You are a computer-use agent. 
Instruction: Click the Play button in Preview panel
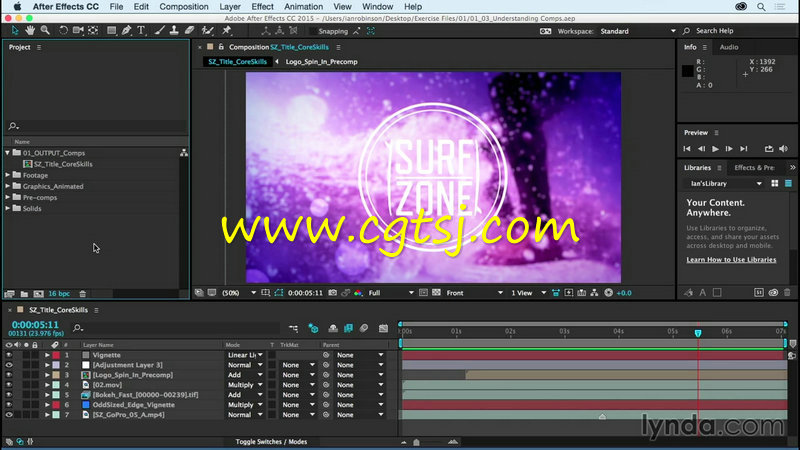pos(715,149)
